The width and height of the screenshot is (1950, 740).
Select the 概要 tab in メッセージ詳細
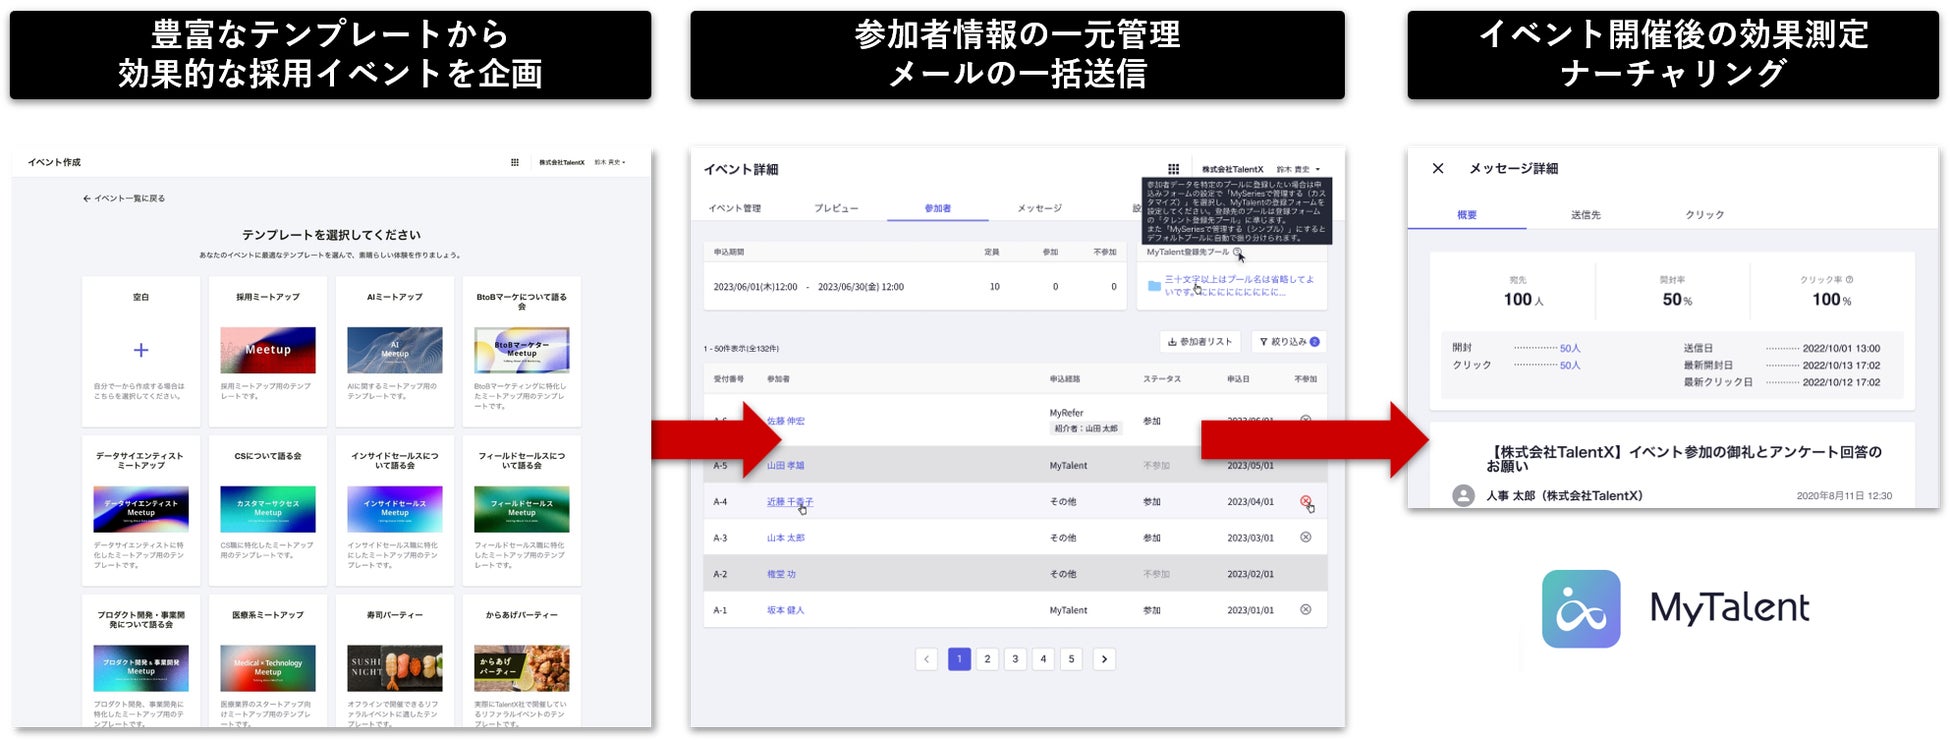(1467, 215)
